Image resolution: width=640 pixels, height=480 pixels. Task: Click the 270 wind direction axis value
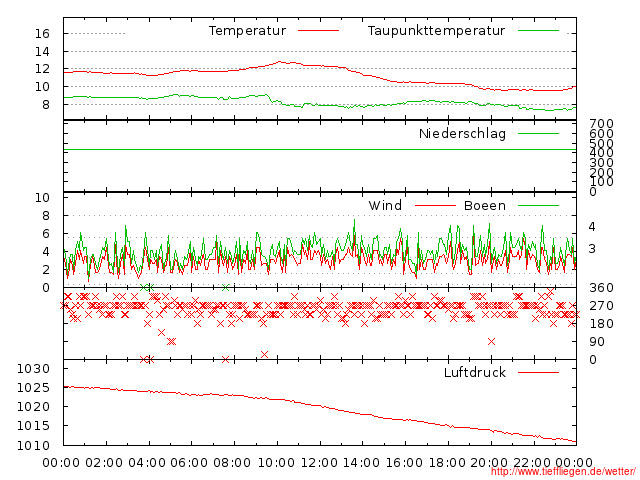pyautogui.click(x=601, y=306)
